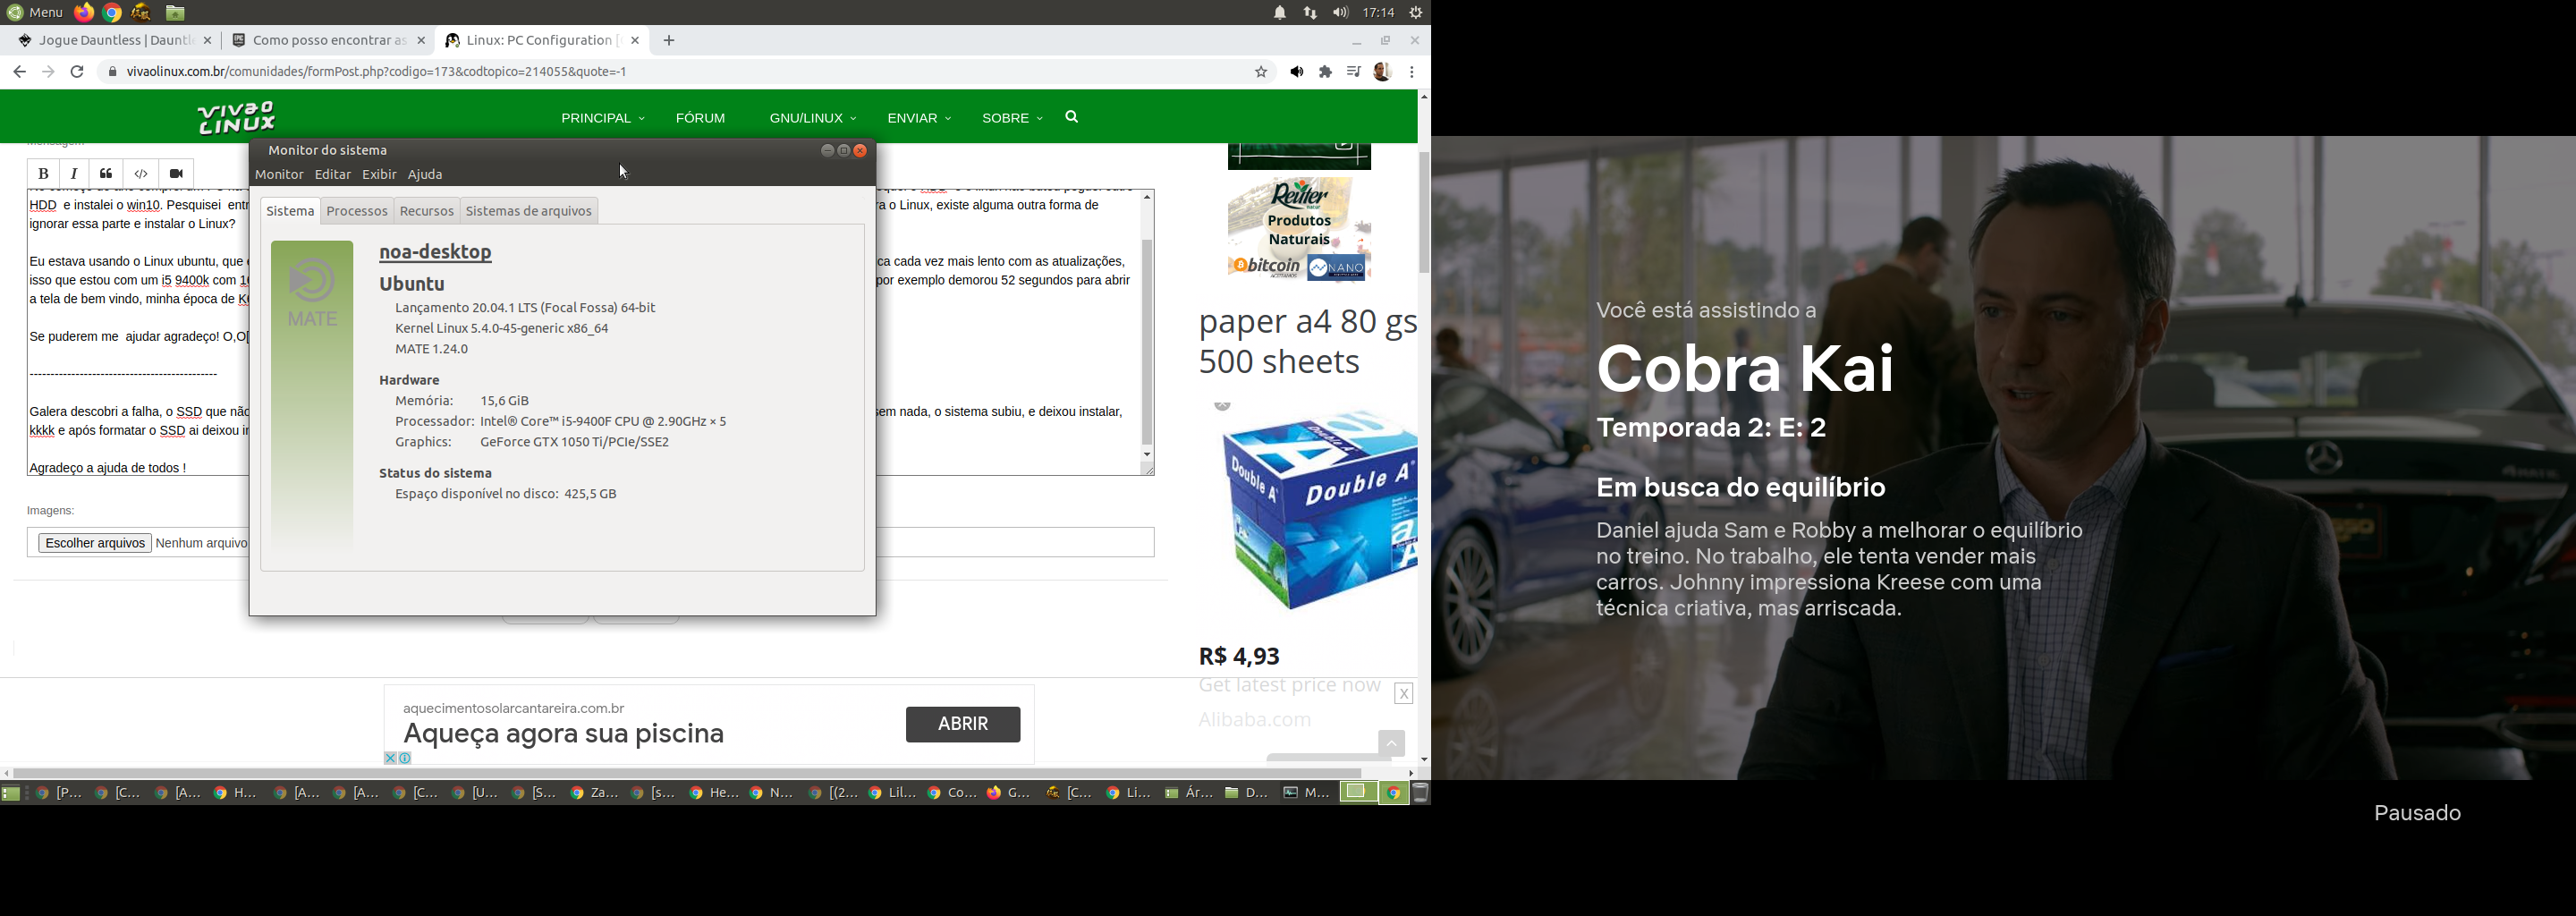2576x916 pixels.
Task: Click the Get latest price now link
Action: click(x=1290, y=686)
